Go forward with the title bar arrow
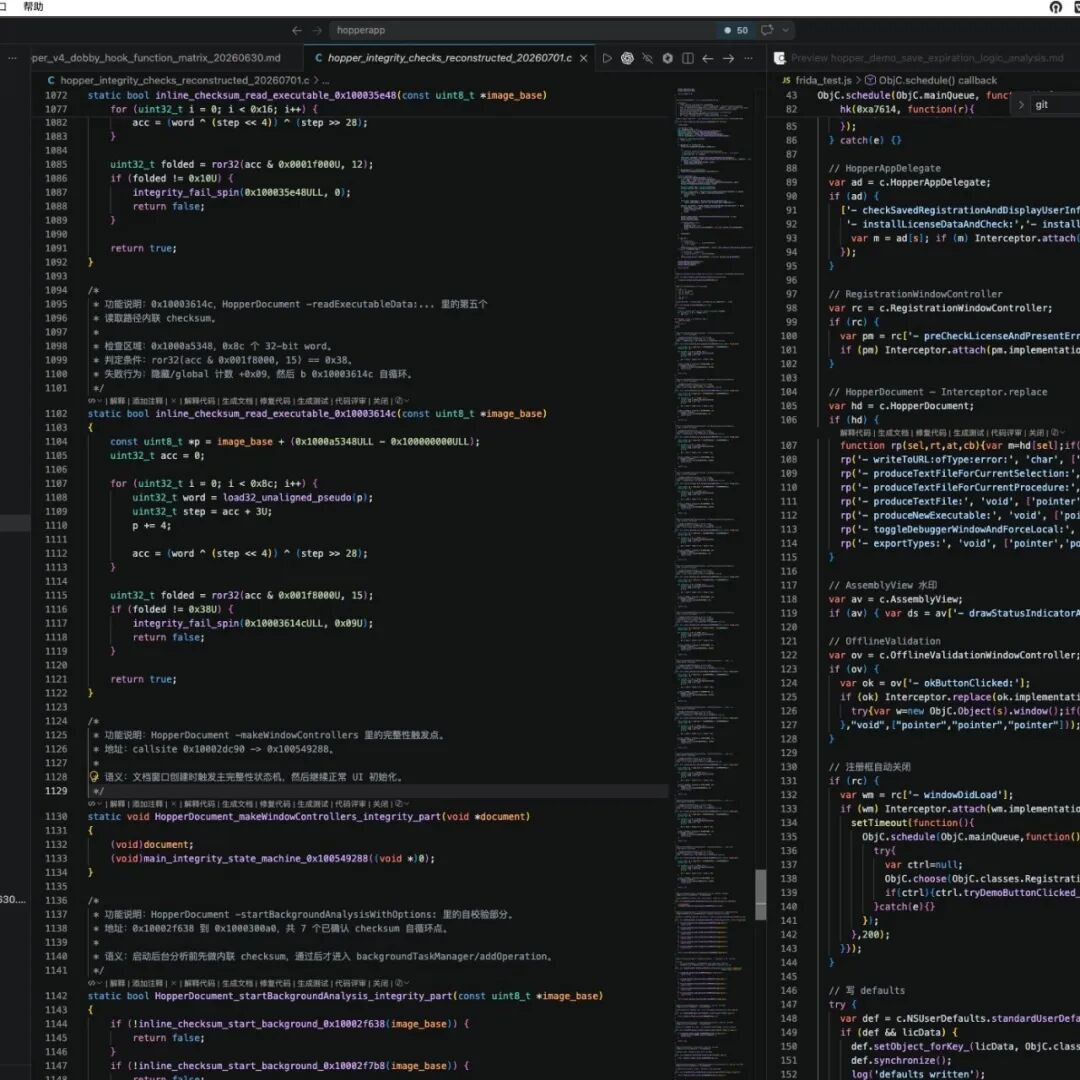The image size is (1080, 1080). pos(317,30)
